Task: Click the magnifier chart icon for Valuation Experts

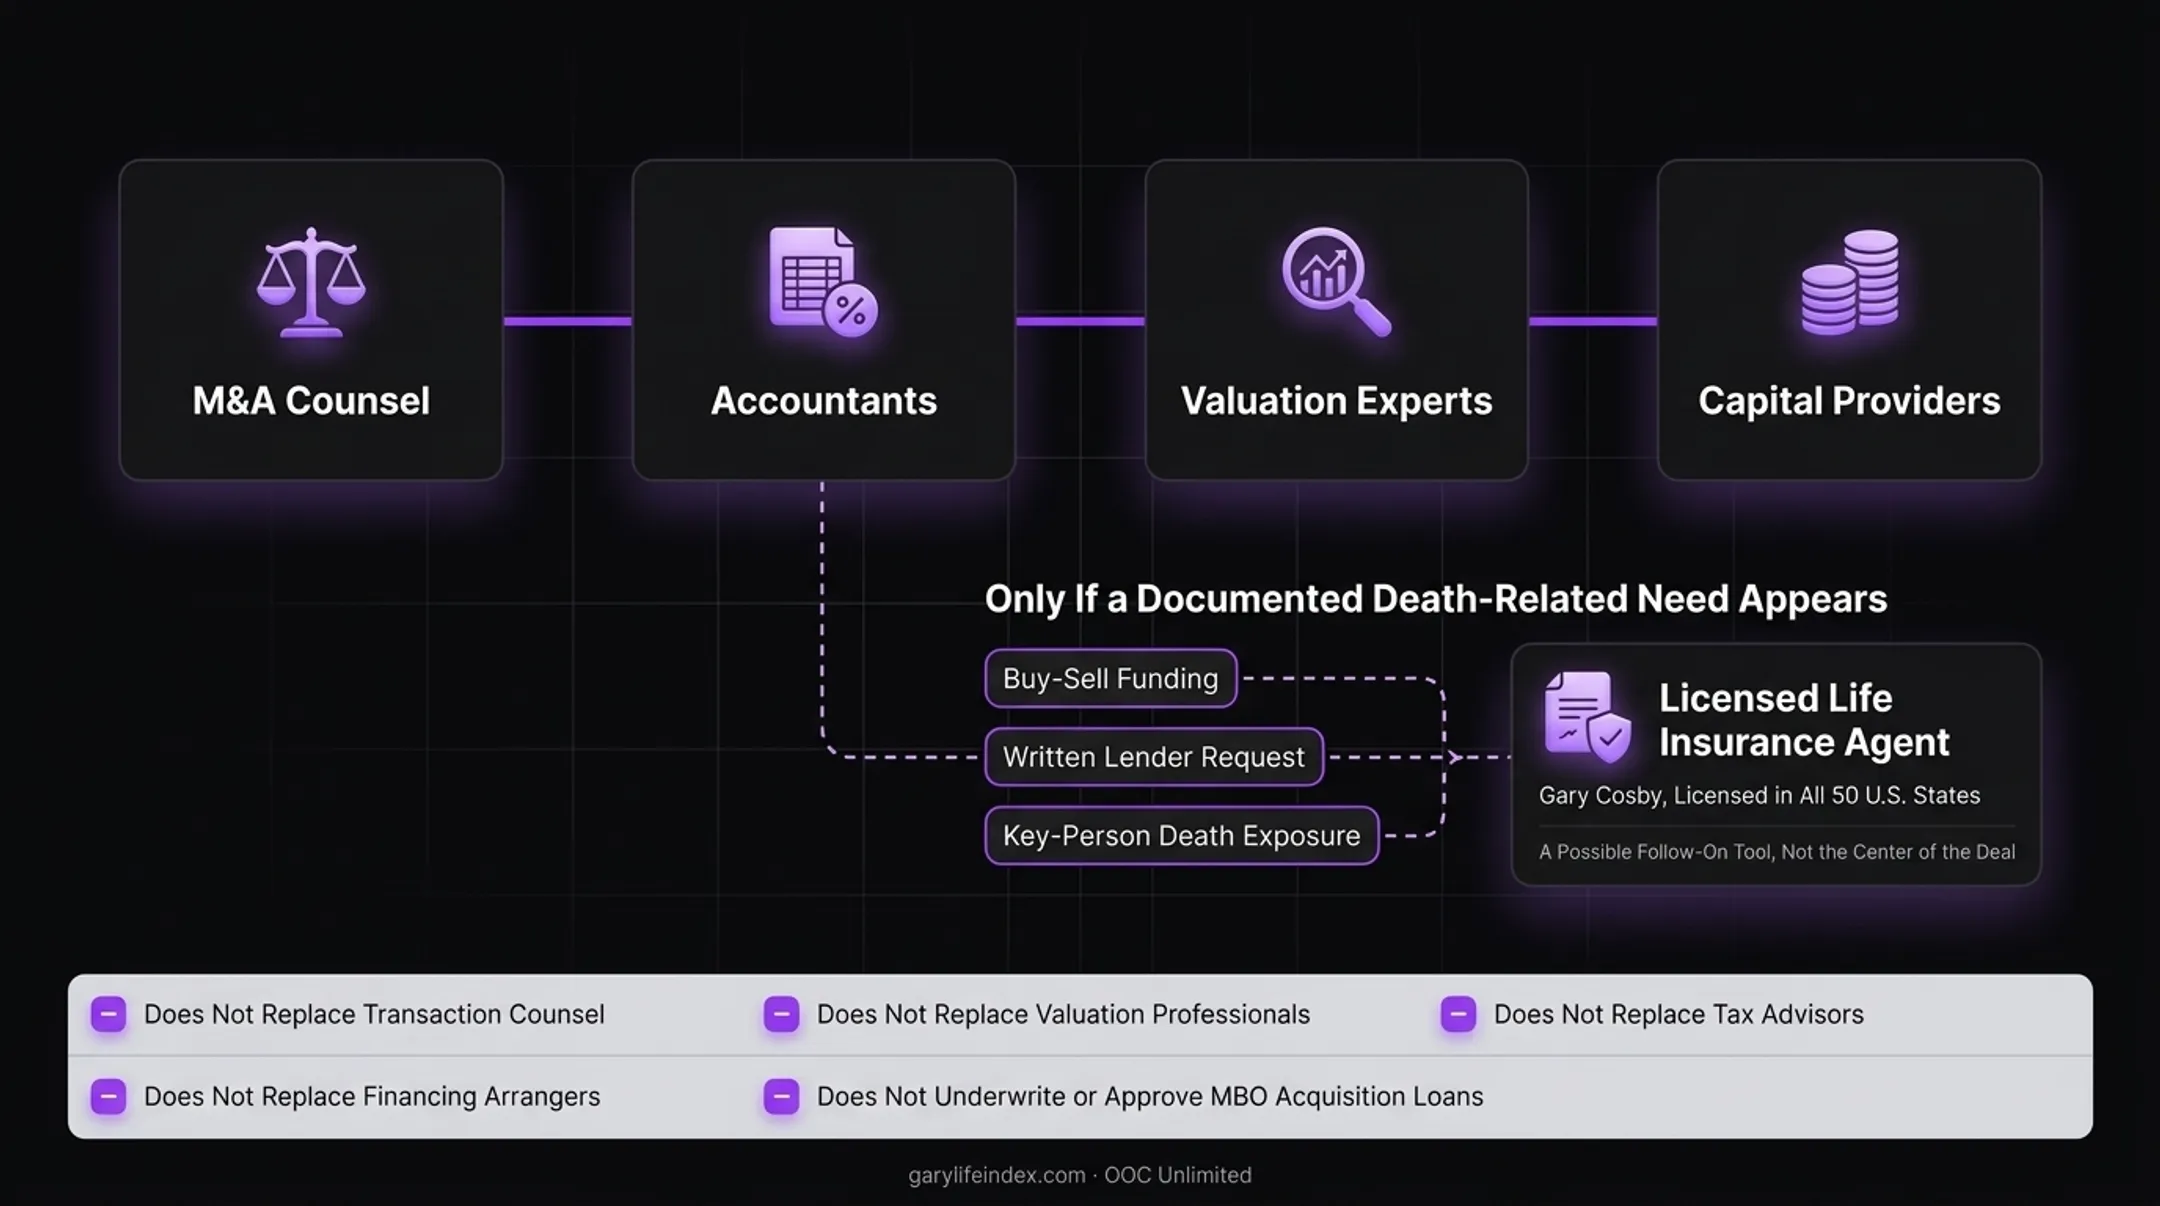Action: coord(1337,282)
